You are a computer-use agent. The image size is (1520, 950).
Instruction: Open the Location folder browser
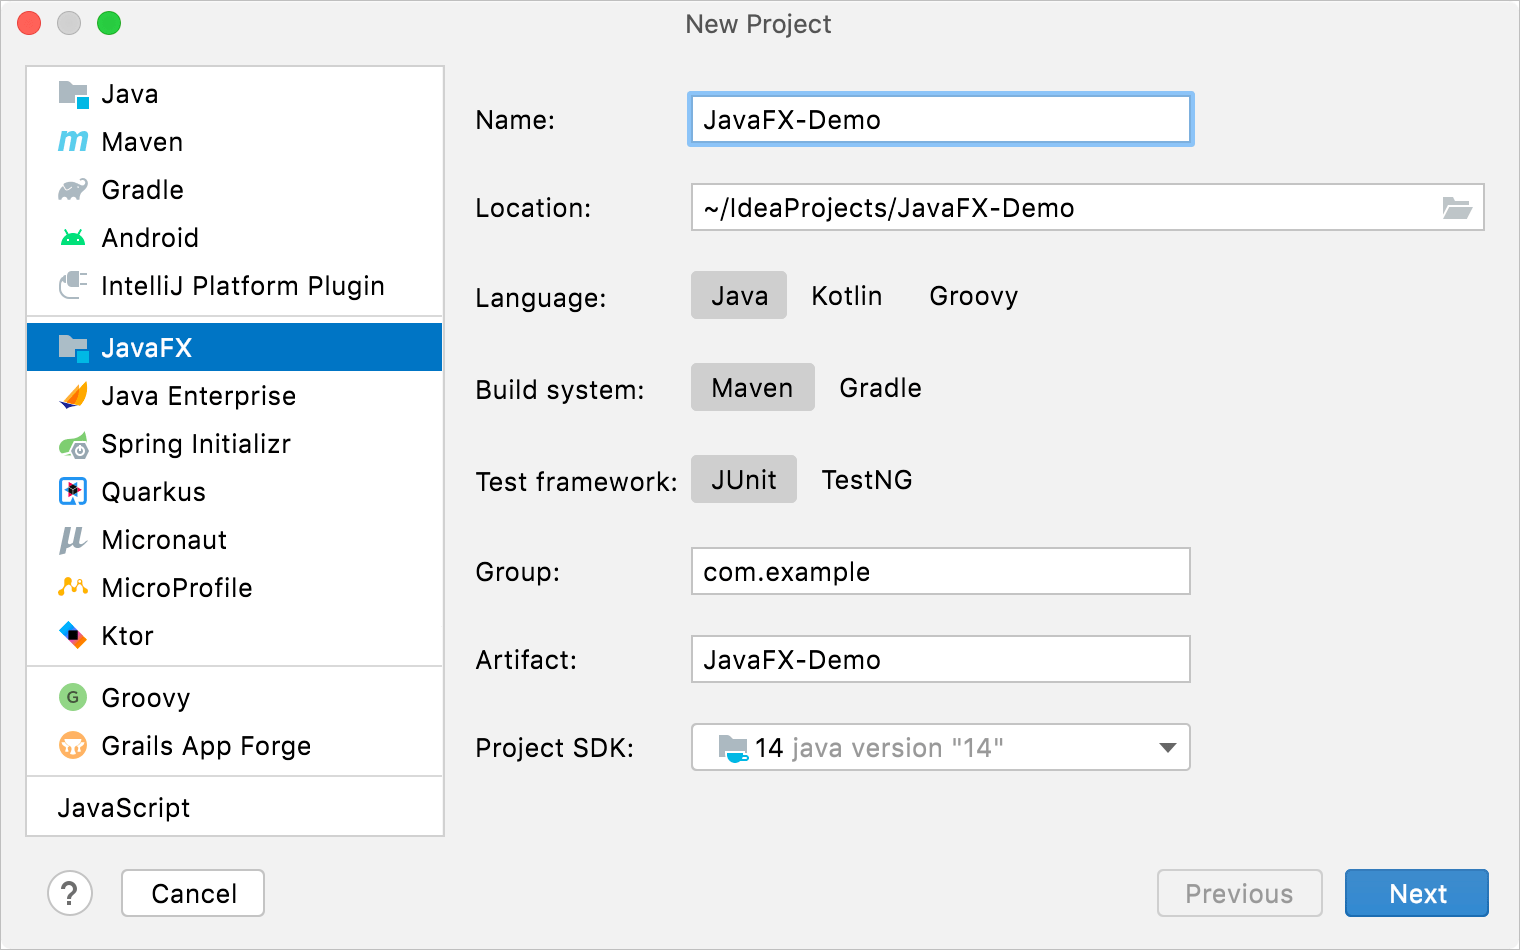point(1458,208)
